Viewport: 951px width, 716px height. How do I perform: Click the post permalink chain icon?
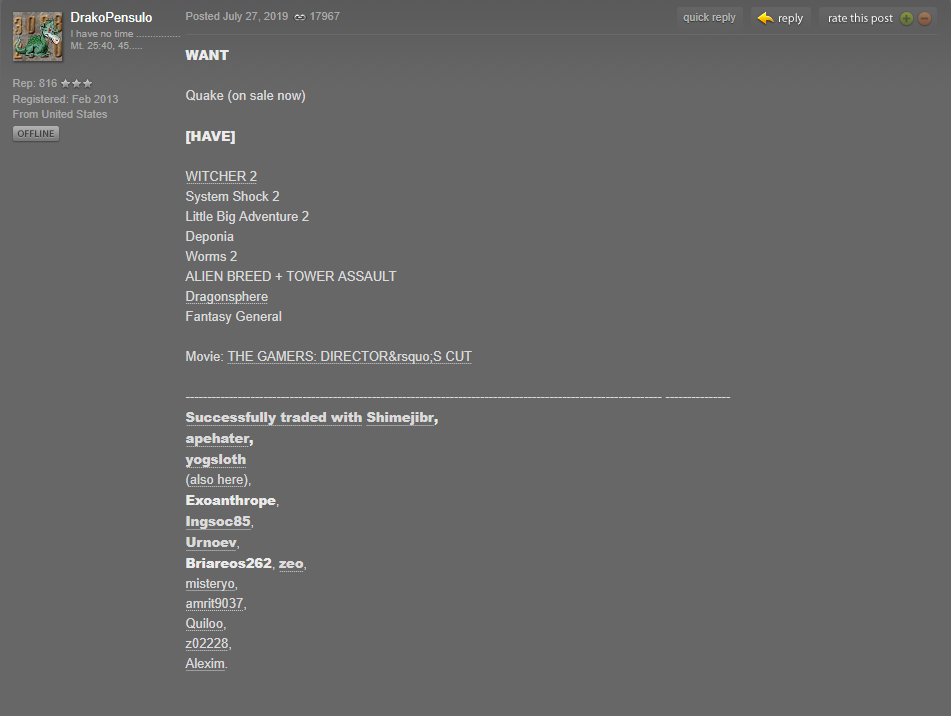(x=300, y=17)
